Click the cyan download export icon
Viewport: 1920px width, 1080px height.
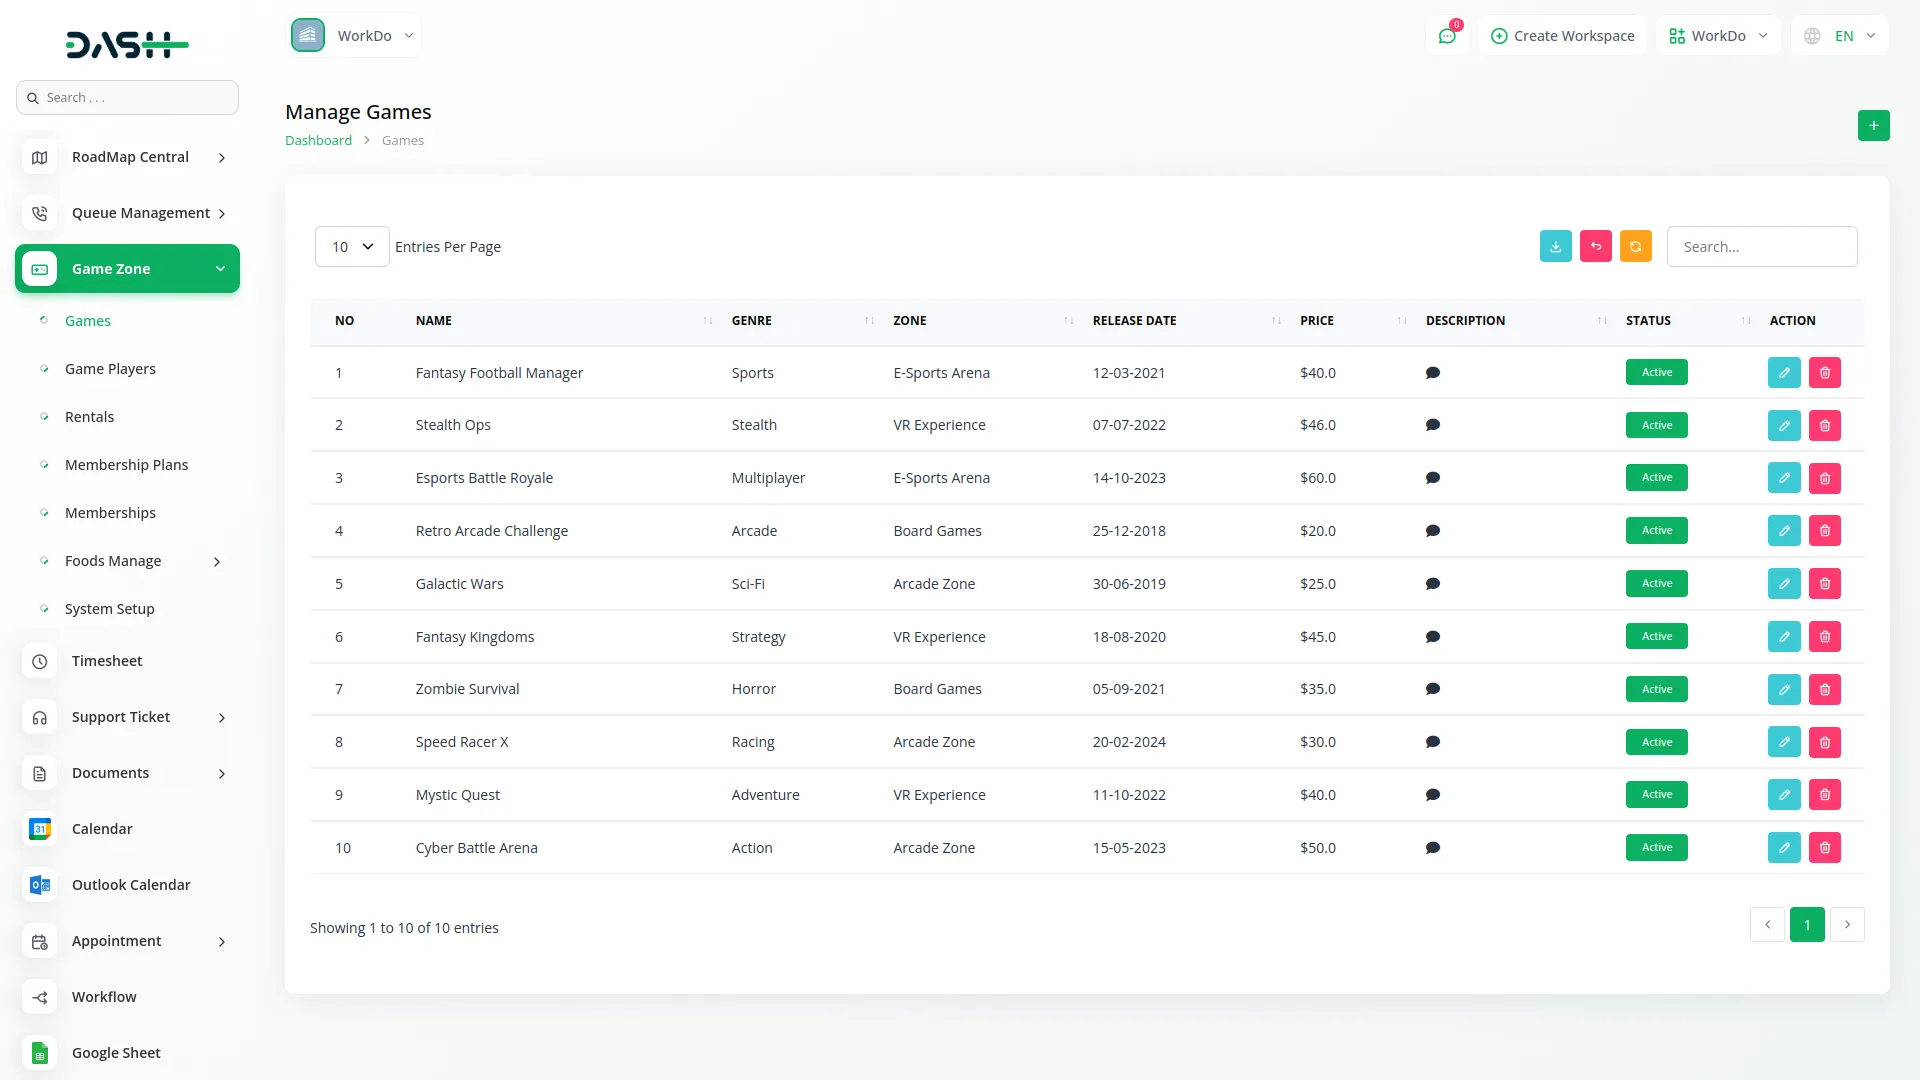tap(1555, 246)
